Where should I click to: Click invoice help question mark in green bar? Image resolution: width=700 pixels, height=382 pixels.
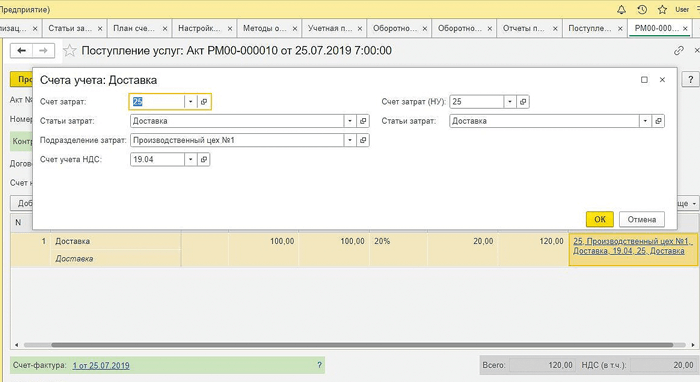pyautogui.click(x=319, y=365)
